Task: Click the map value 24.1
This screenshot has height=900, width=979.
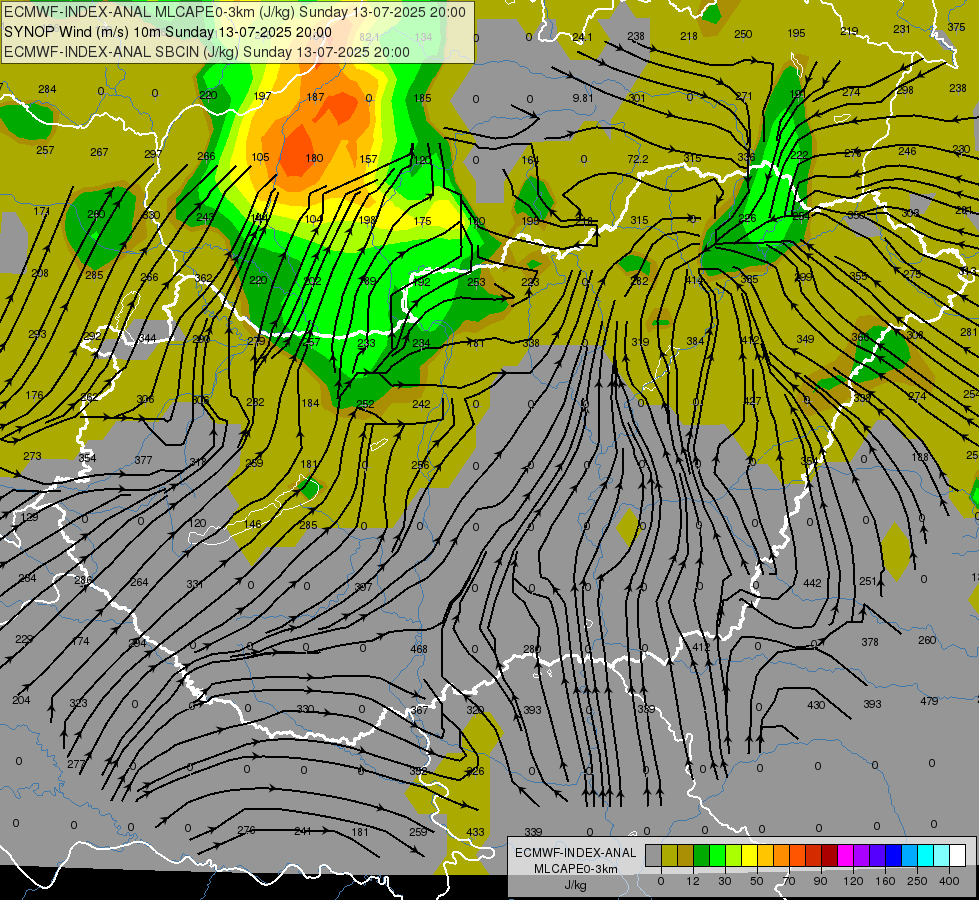Action: [x=583, y=37]
